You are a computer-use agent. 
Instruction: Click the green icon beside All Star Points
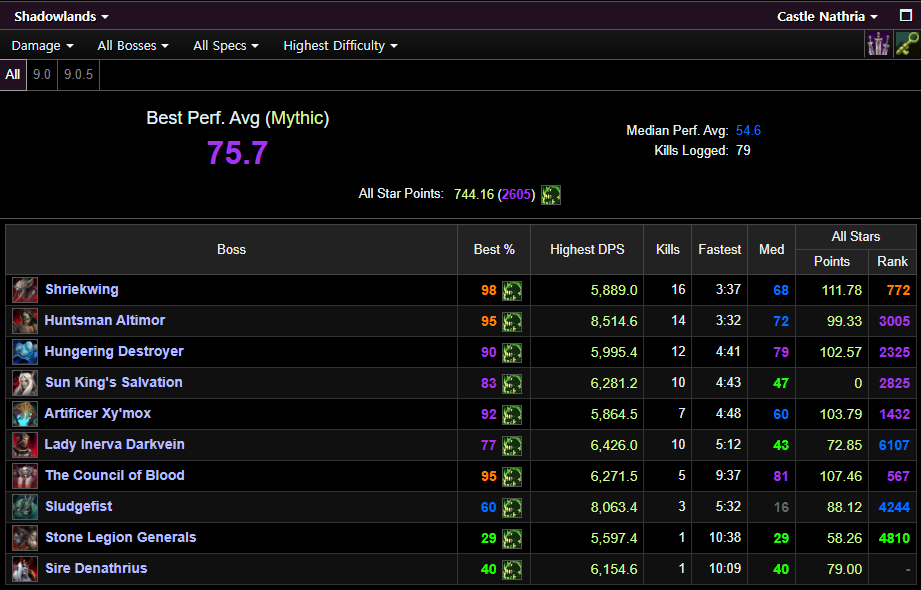click(550, 195)
